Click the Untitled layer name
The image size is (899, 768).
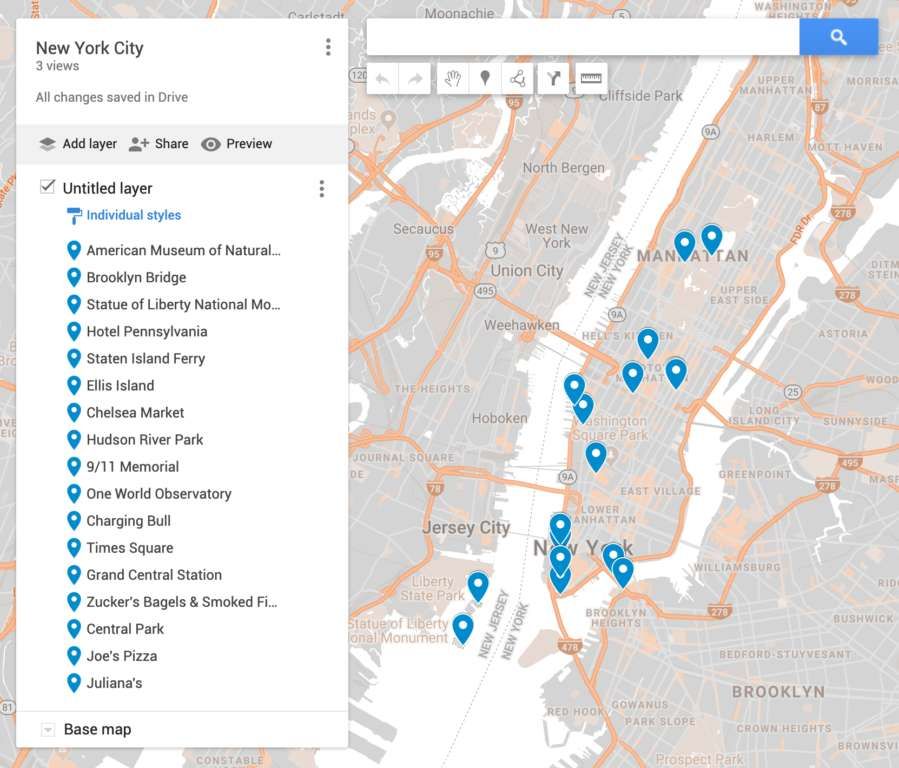tap(107, 189)
